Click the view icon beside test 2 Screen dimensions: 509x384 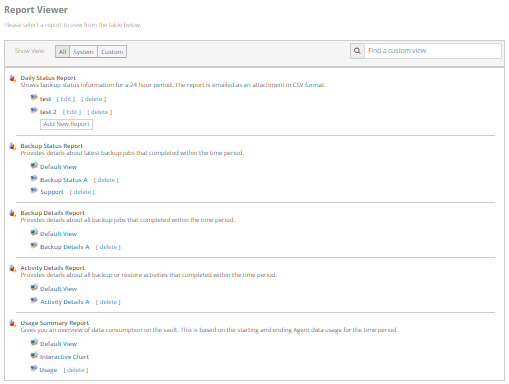(34, 110)
